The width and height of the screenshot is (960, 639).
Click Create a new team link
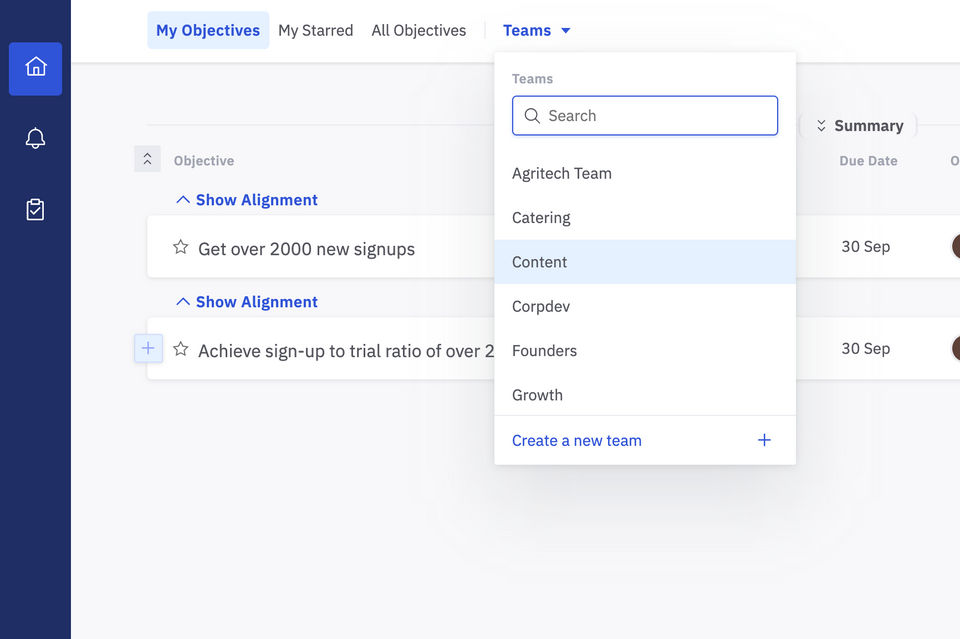[577, 440]
